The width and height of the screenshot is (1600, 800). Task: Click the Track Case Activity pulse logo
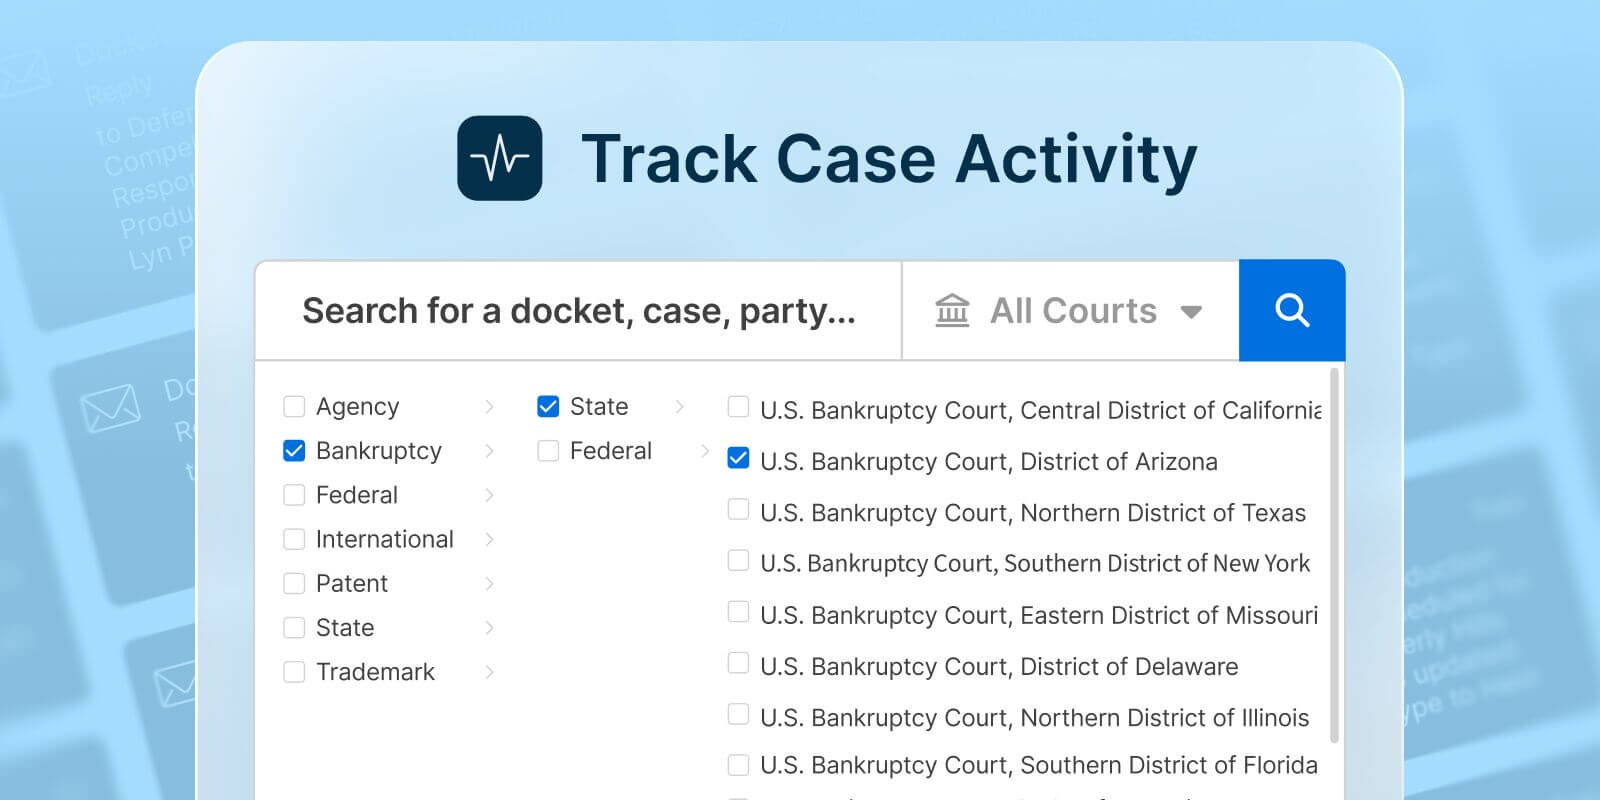[500, 158]
